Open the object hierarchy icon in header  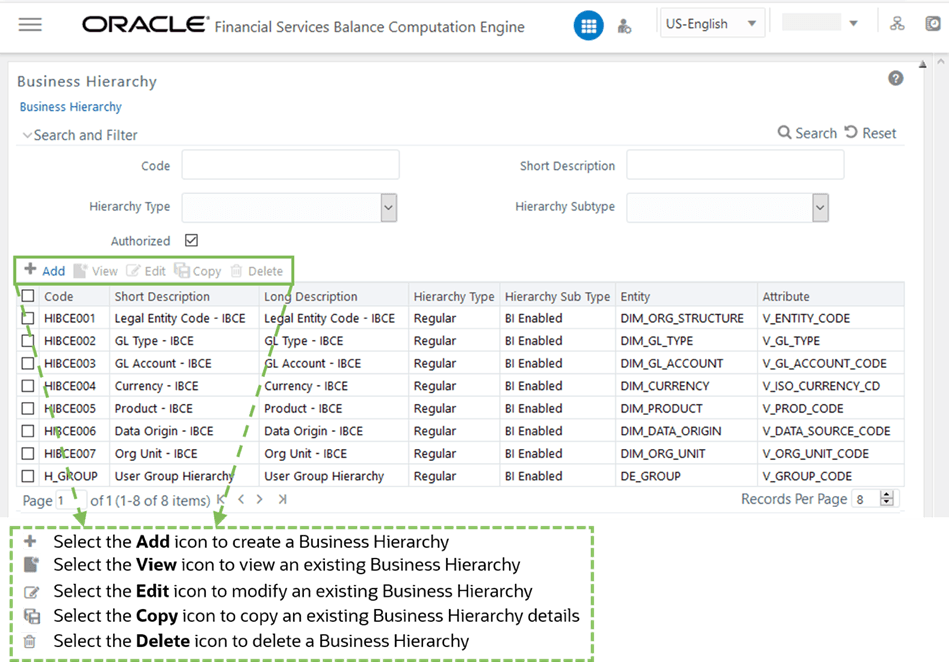pos(897,24)
